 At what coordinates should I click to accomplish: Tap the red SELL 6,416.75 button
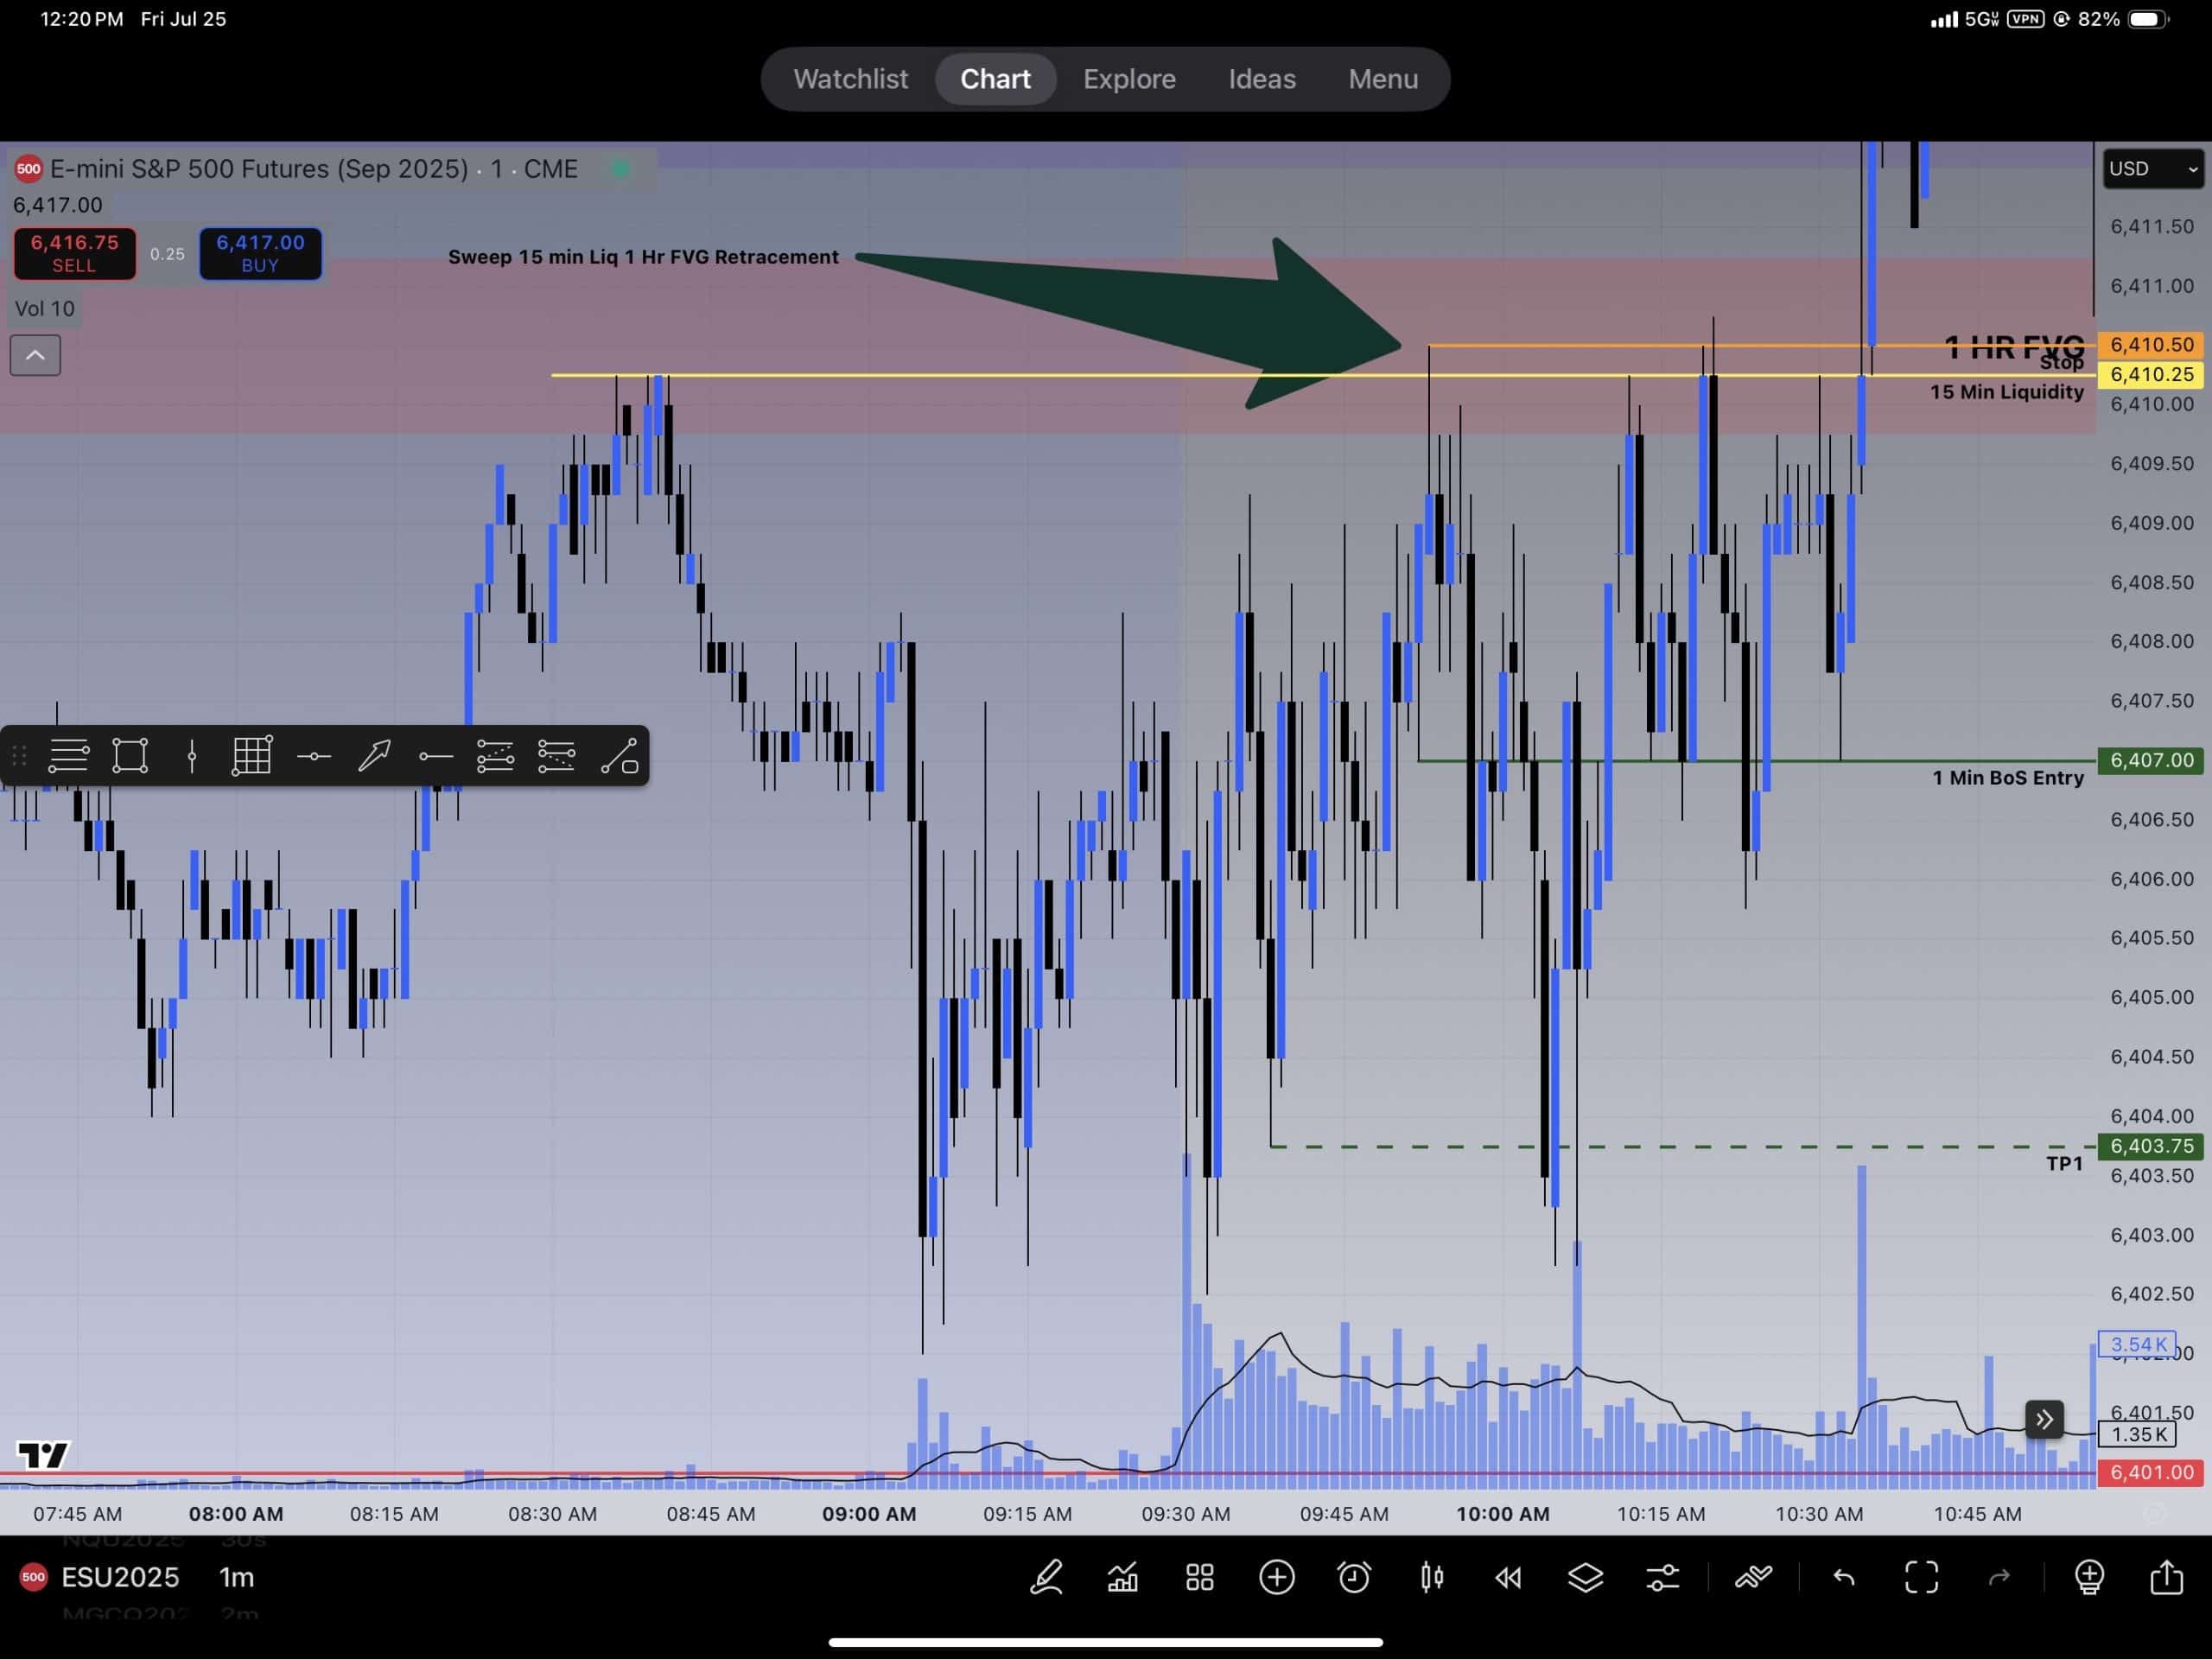pyautogui.click(x=74, y=254)
